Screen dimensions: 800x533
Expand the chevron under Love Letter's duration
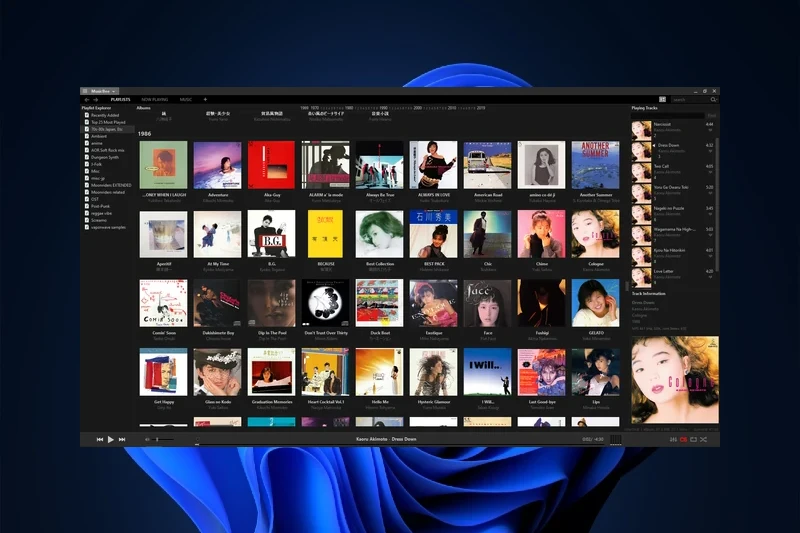(x=710, y=277)
